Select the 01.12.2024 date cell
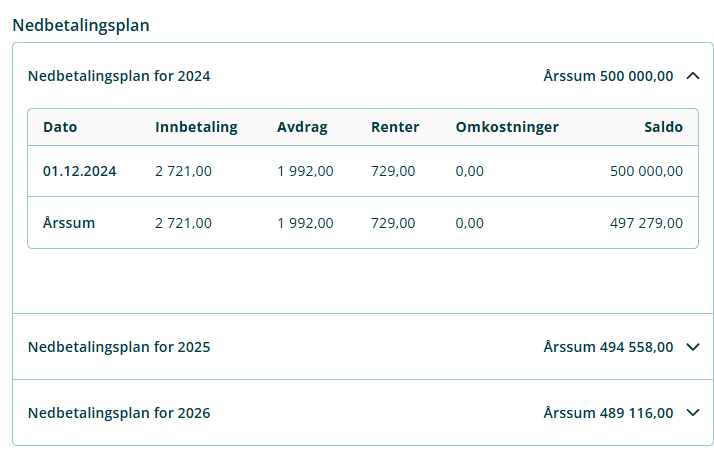The image size is (714, 476). tap(80, 171)
